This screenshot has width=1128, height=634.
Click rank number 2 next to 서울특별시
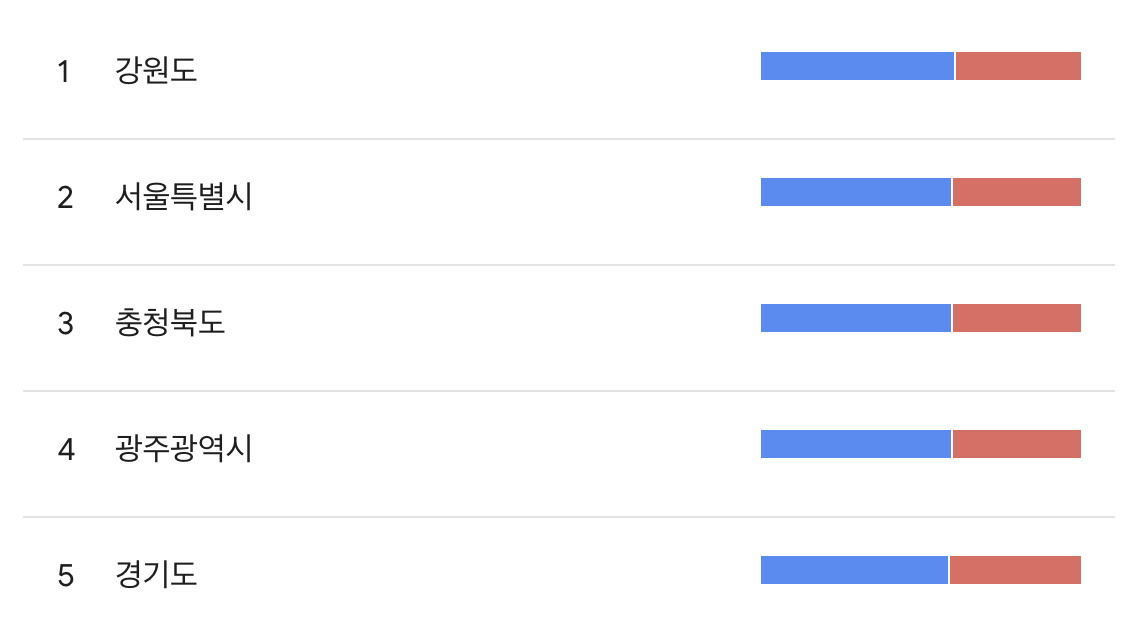pyautogui.click(x=65, y=198)
